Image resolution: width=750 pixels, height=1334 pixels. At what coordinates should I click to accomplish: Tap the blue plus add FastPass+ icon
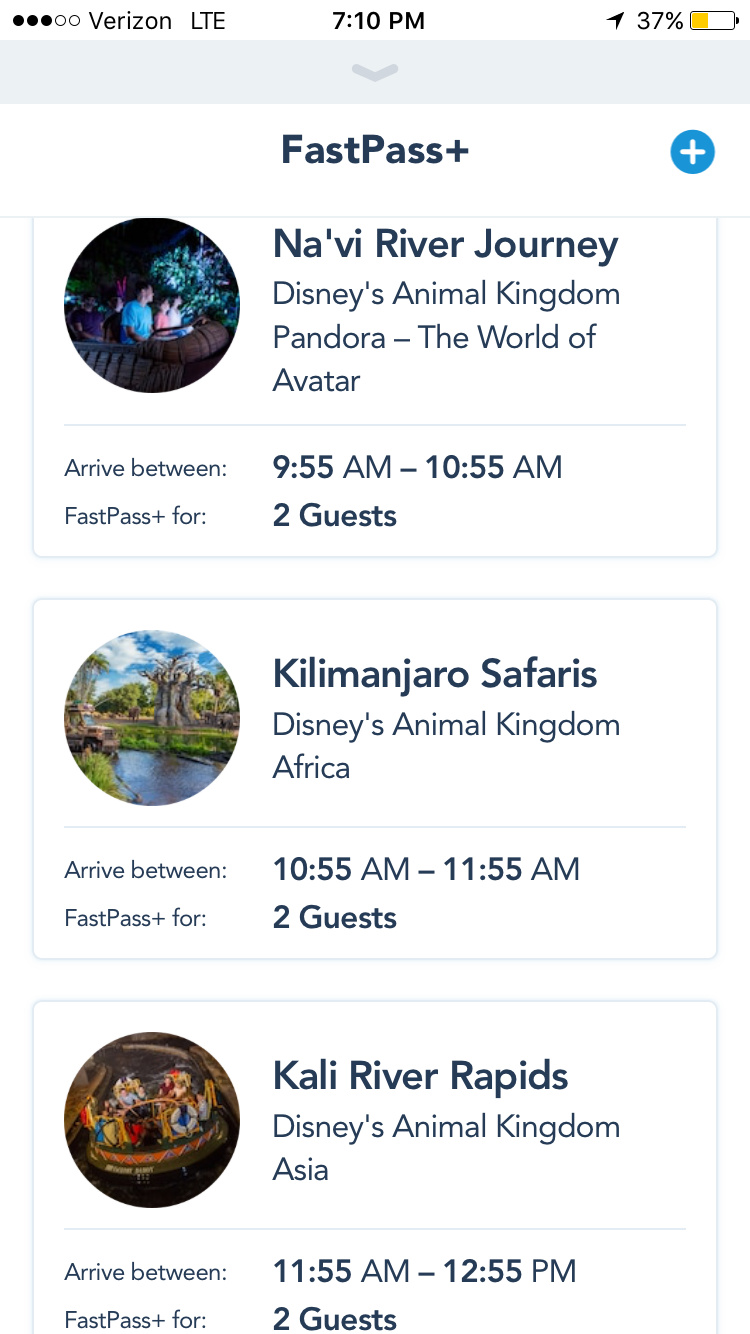coord(692,152)
